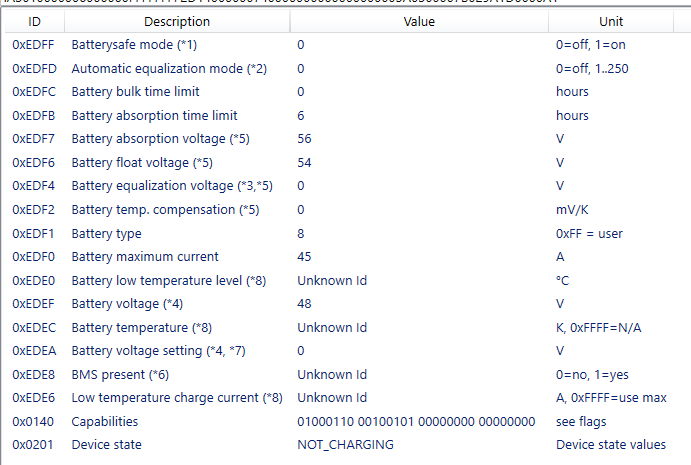Select the Low temperature charge current row
The width and height of the screenshot is (691, 465).
(x=177, y=398)
